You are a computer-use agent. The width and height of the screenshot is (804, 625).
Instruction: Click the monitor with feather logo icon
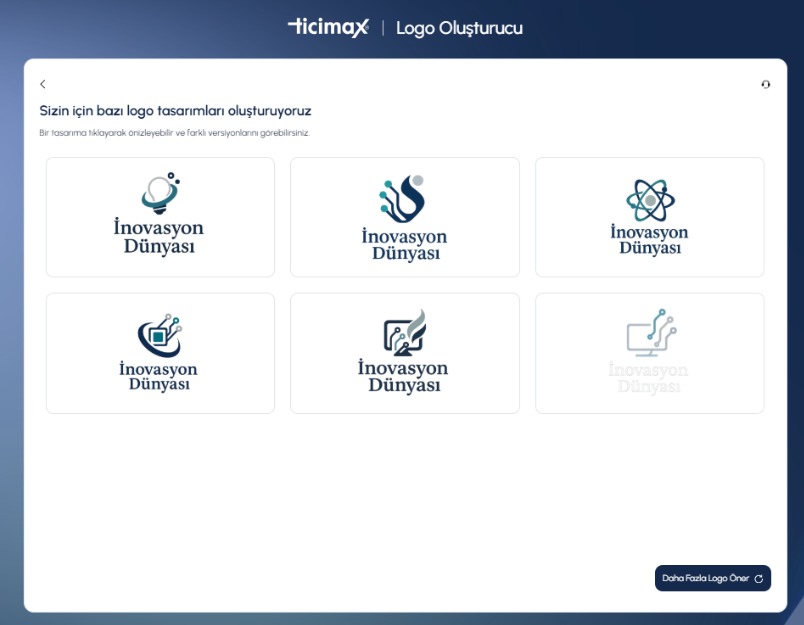pos(404,333)
